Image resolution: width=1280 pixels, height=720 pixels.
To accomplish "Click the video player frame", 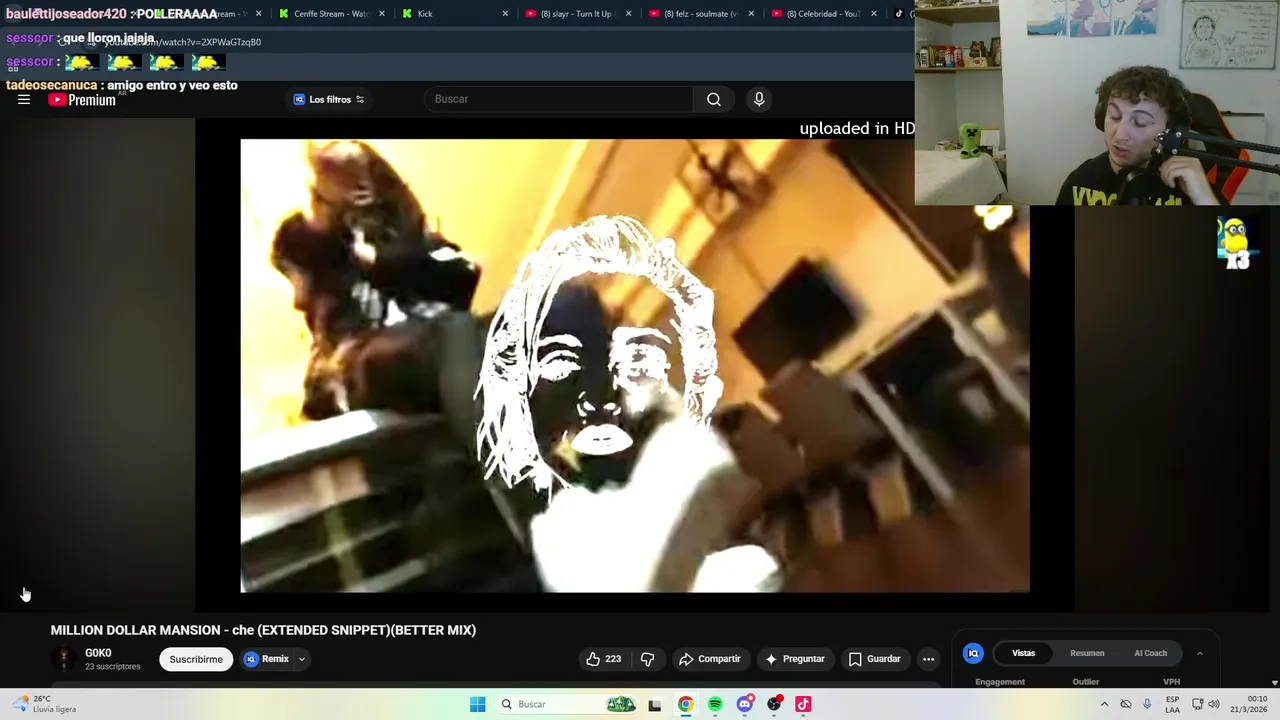I will coord(635,366).
